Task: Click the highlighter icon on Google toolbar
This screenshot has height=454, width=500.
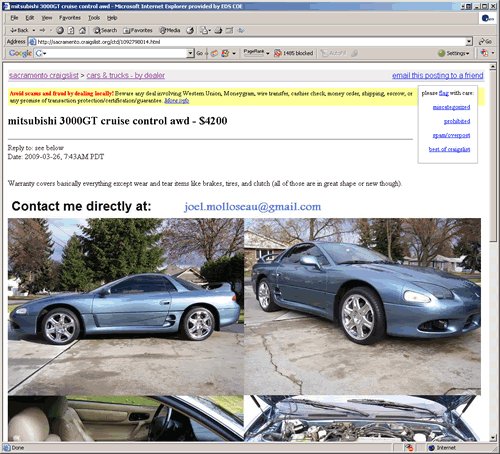Action: pos(355,53)
